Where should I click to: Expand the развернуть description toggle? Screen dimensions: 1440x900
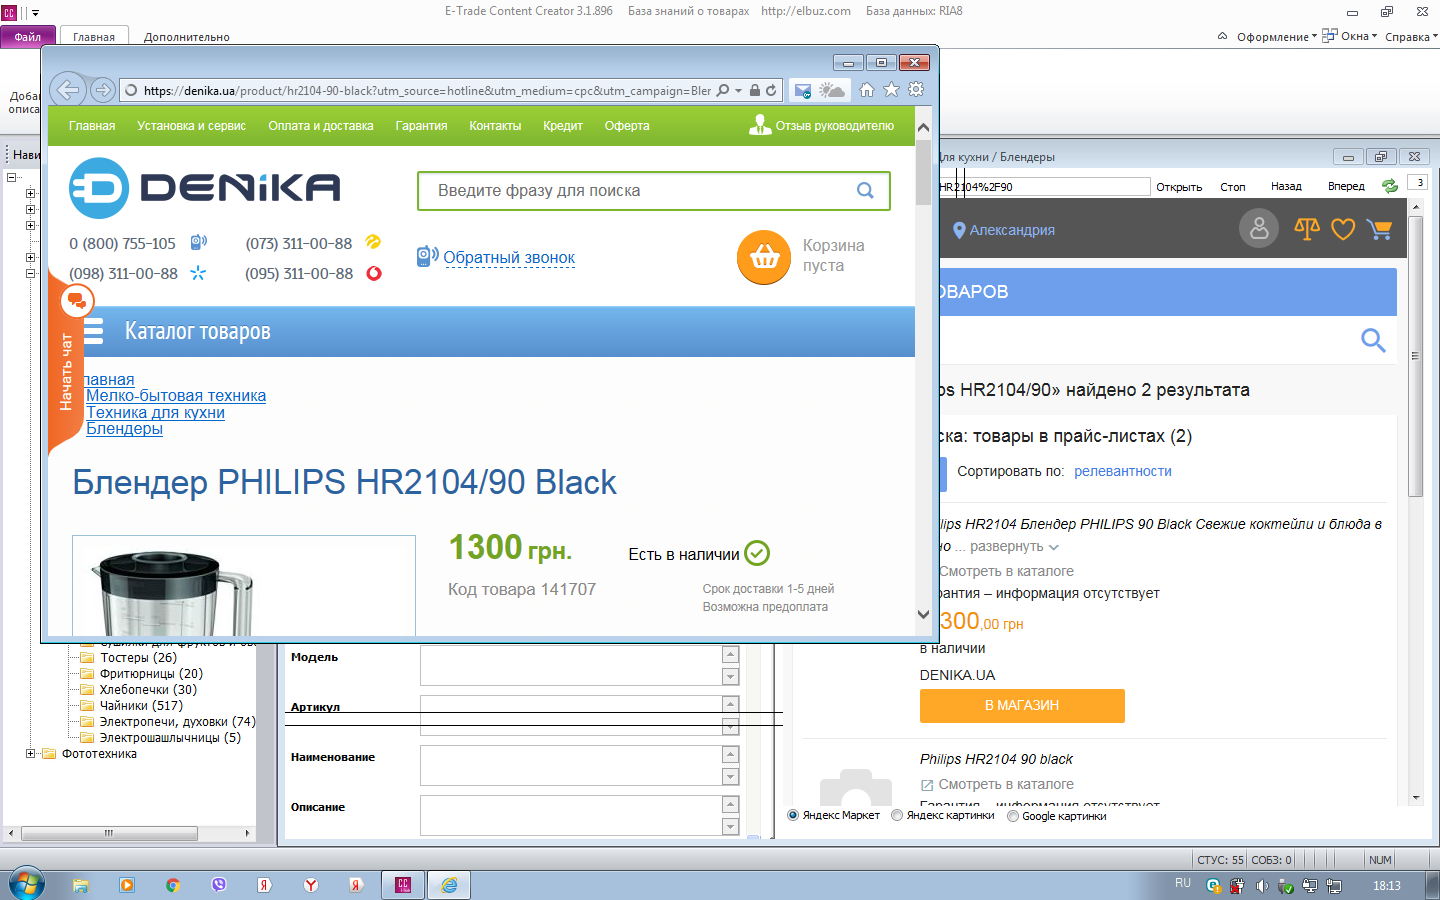pyautogui.click(x=1014, y=547)
